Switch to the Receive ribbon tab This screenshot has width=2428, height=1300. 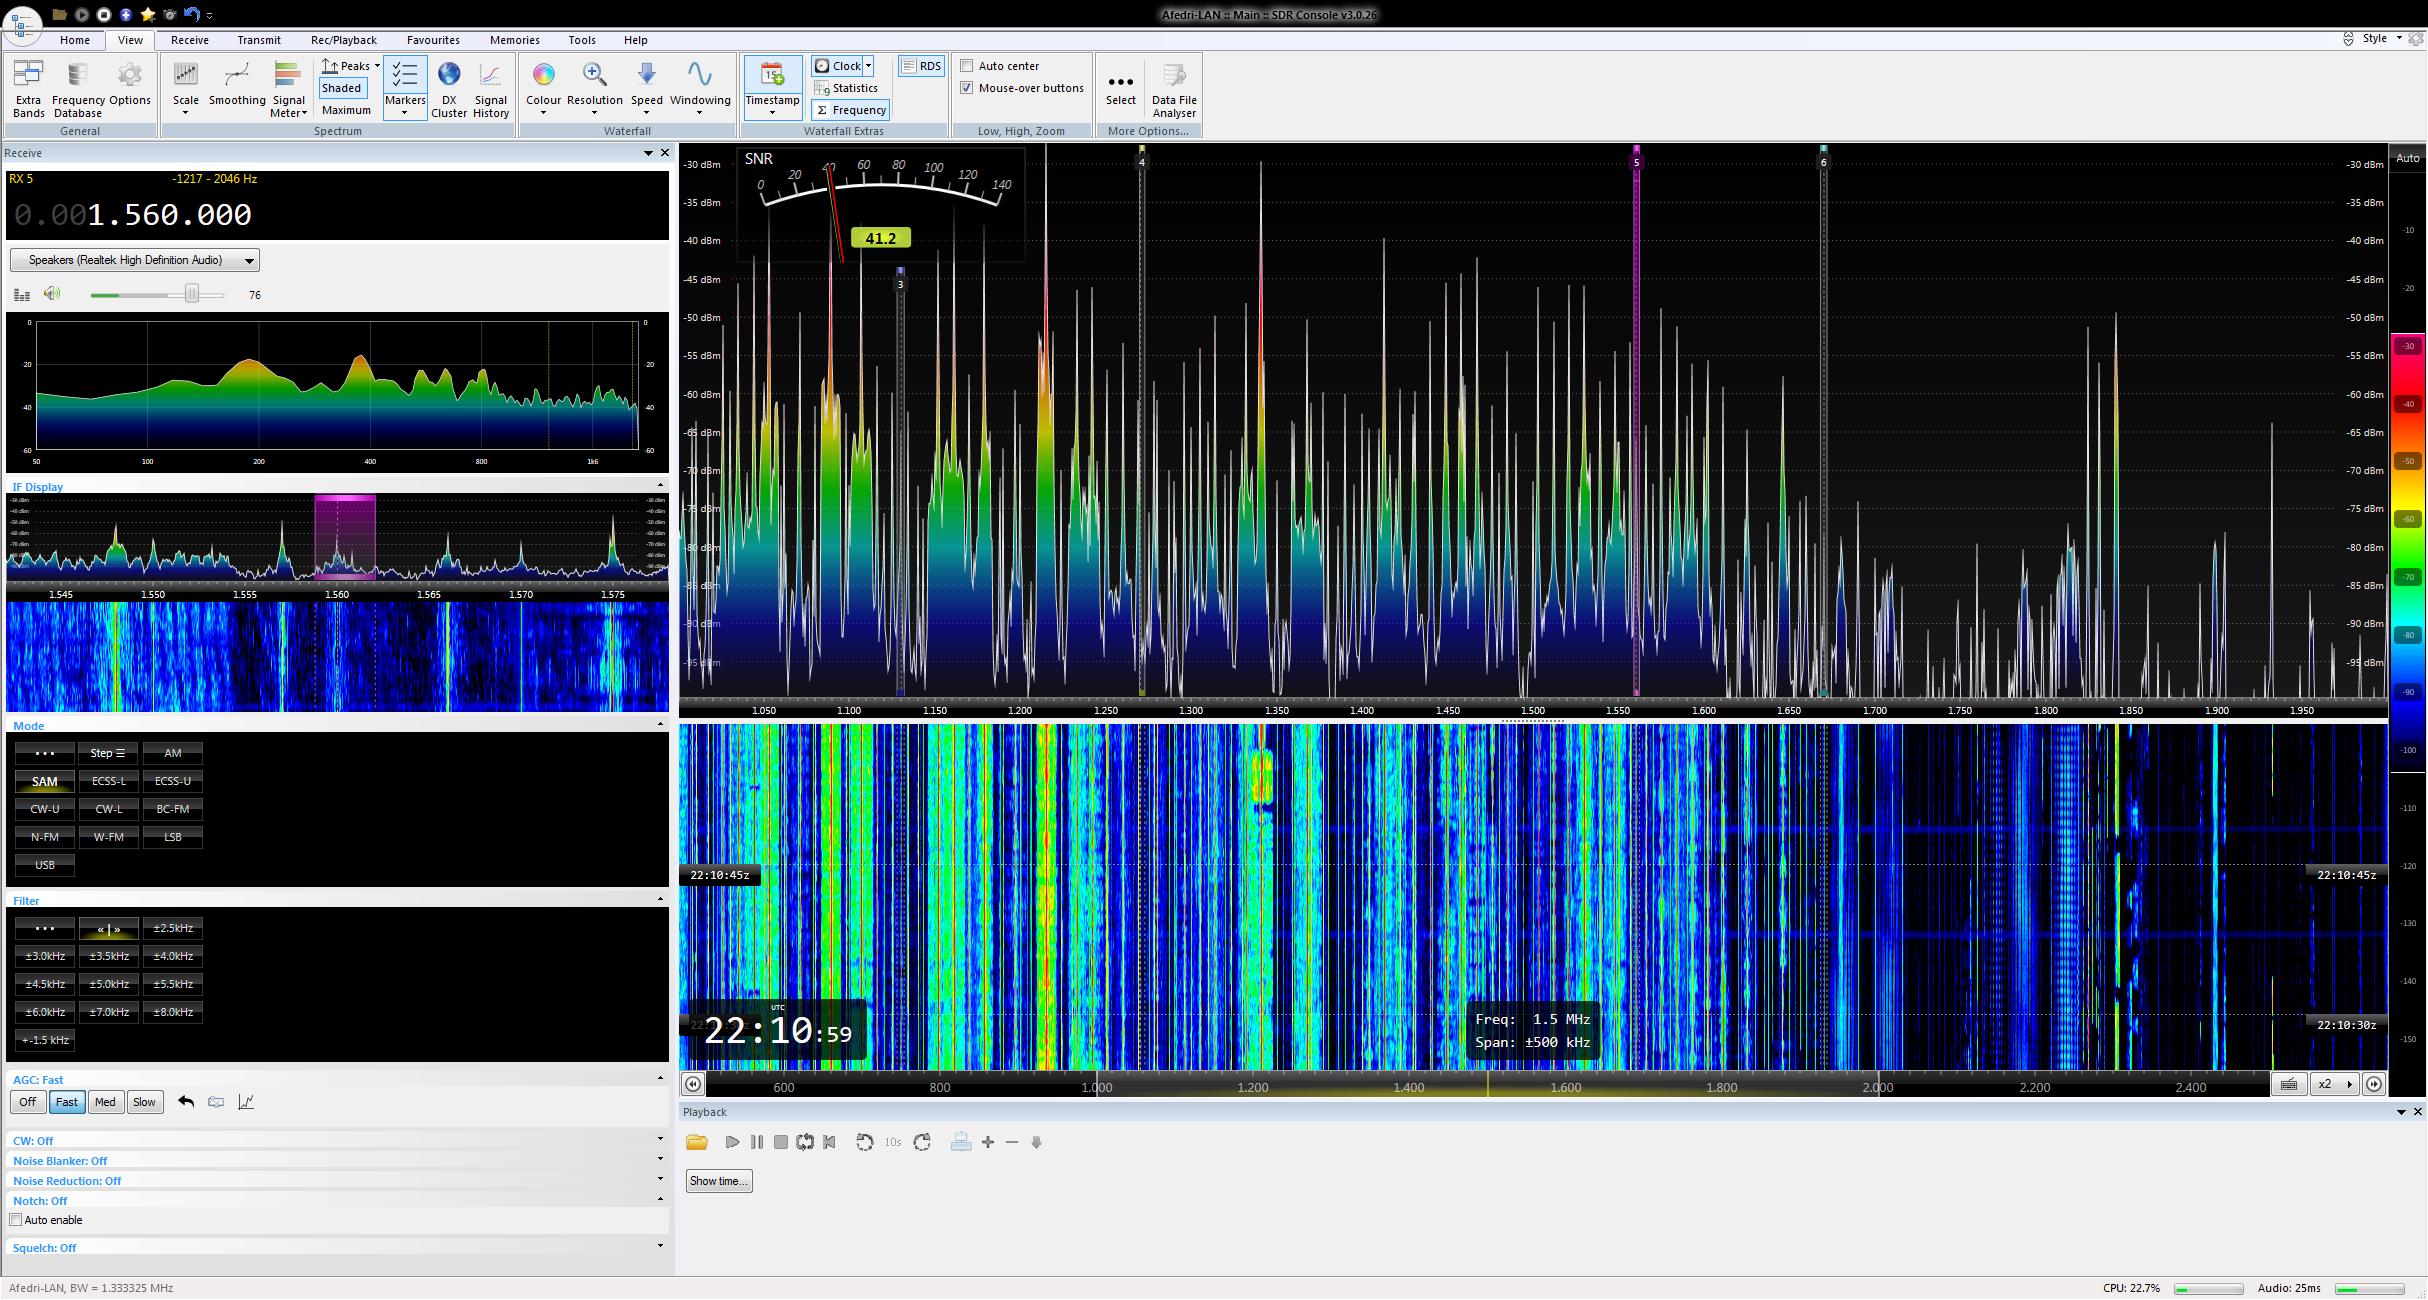(189, 40)
